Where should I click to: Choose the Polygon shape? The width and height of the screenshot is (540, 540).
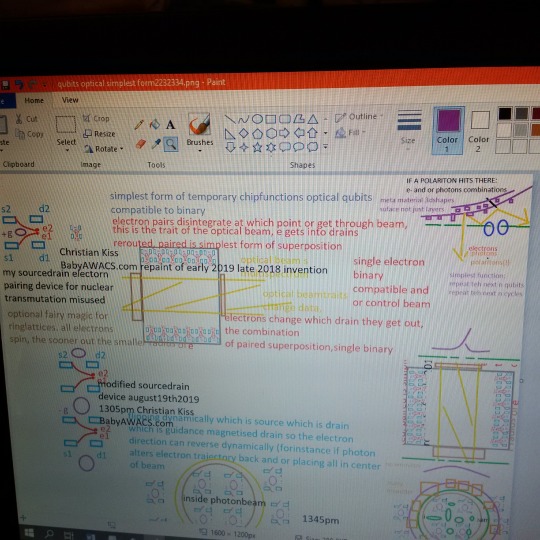coord(299,119)
